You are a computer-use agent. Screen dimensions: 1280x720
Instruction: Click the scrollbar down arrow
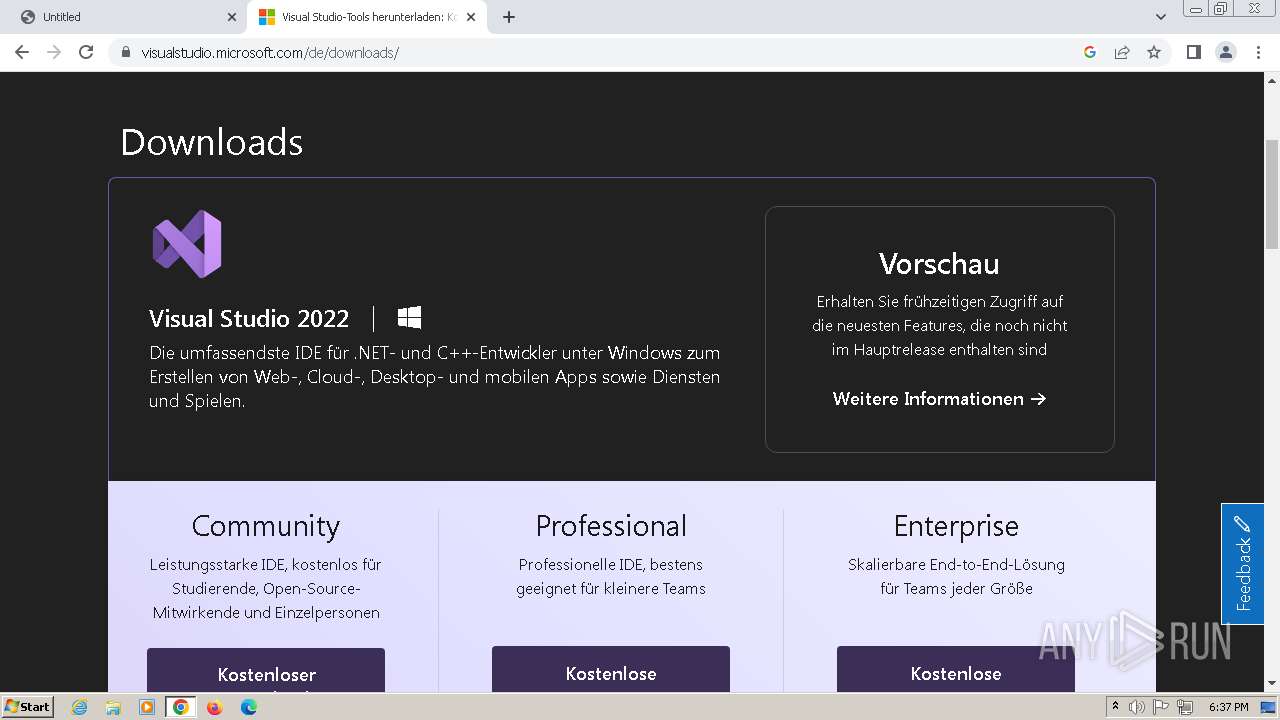(1271, 684)
